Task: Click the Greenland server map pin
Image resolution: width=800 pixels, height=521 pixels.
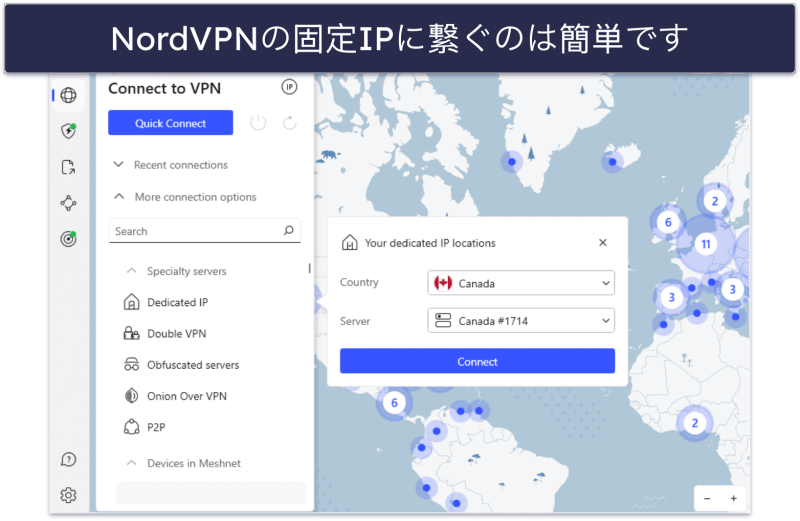Action: [512, 162]
